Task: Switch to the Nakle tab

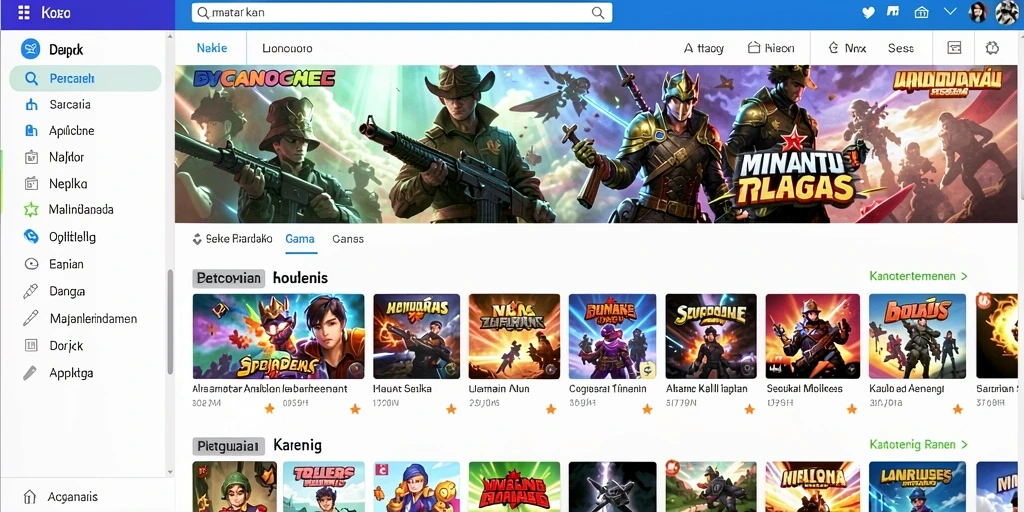Action: (212, 48)
